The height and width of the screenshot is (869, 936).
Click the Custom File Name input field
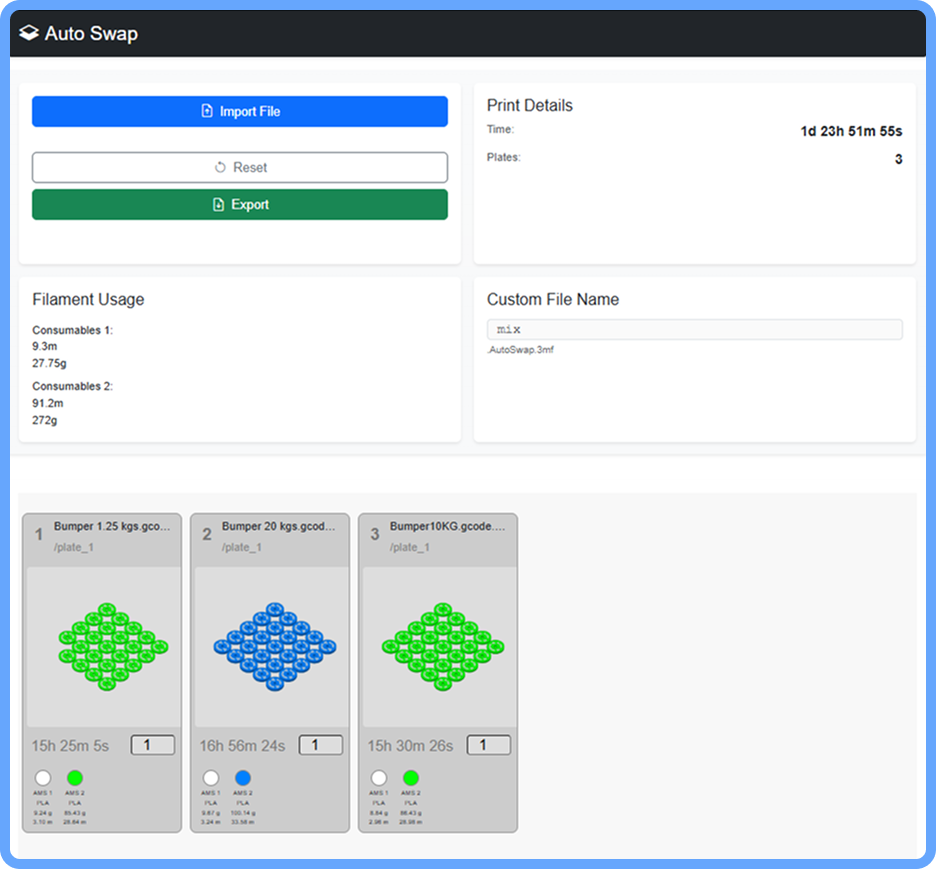694,330
